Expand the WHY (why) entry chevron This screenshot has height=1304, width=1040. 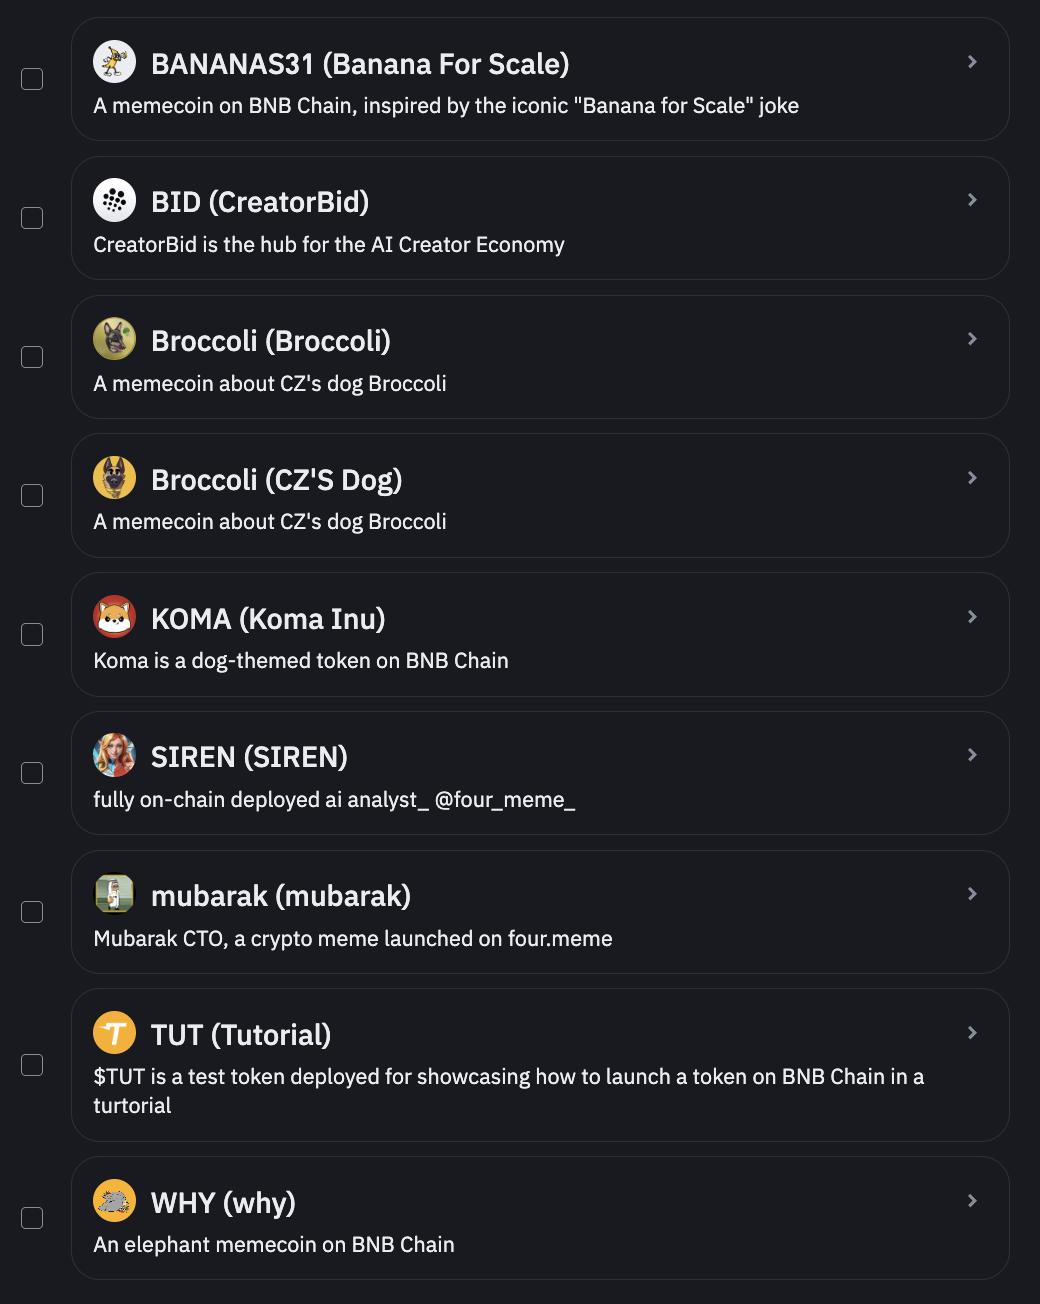[971, 1199]
